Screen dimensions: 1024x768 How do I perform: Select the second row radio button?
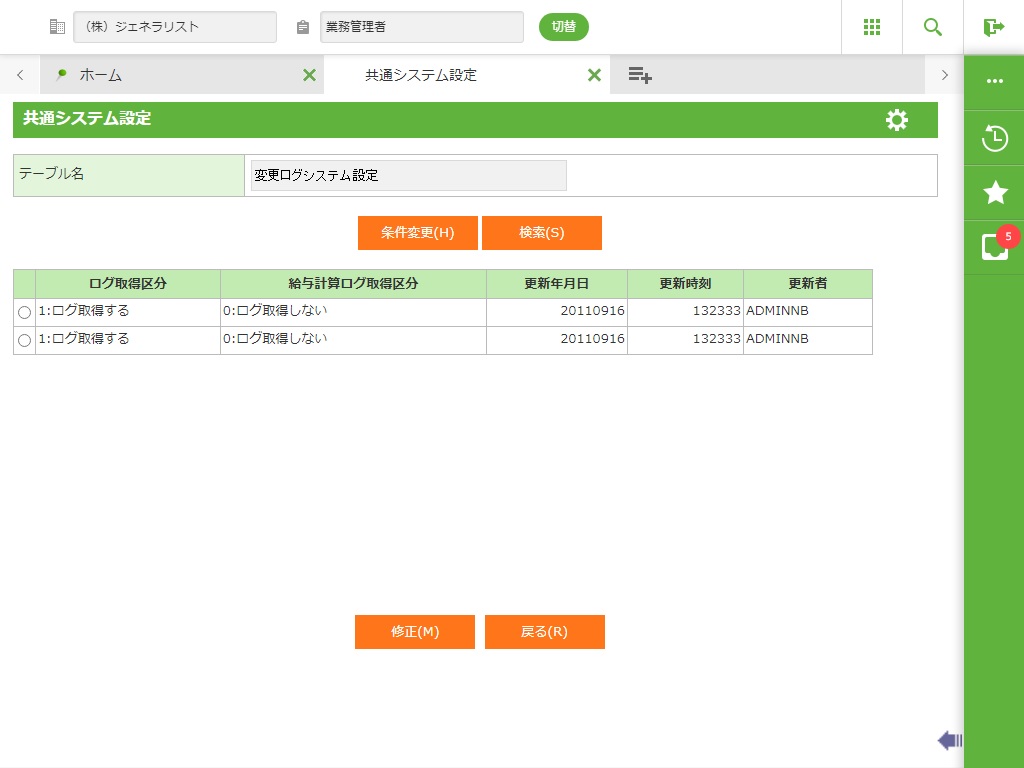coord(24,341)
